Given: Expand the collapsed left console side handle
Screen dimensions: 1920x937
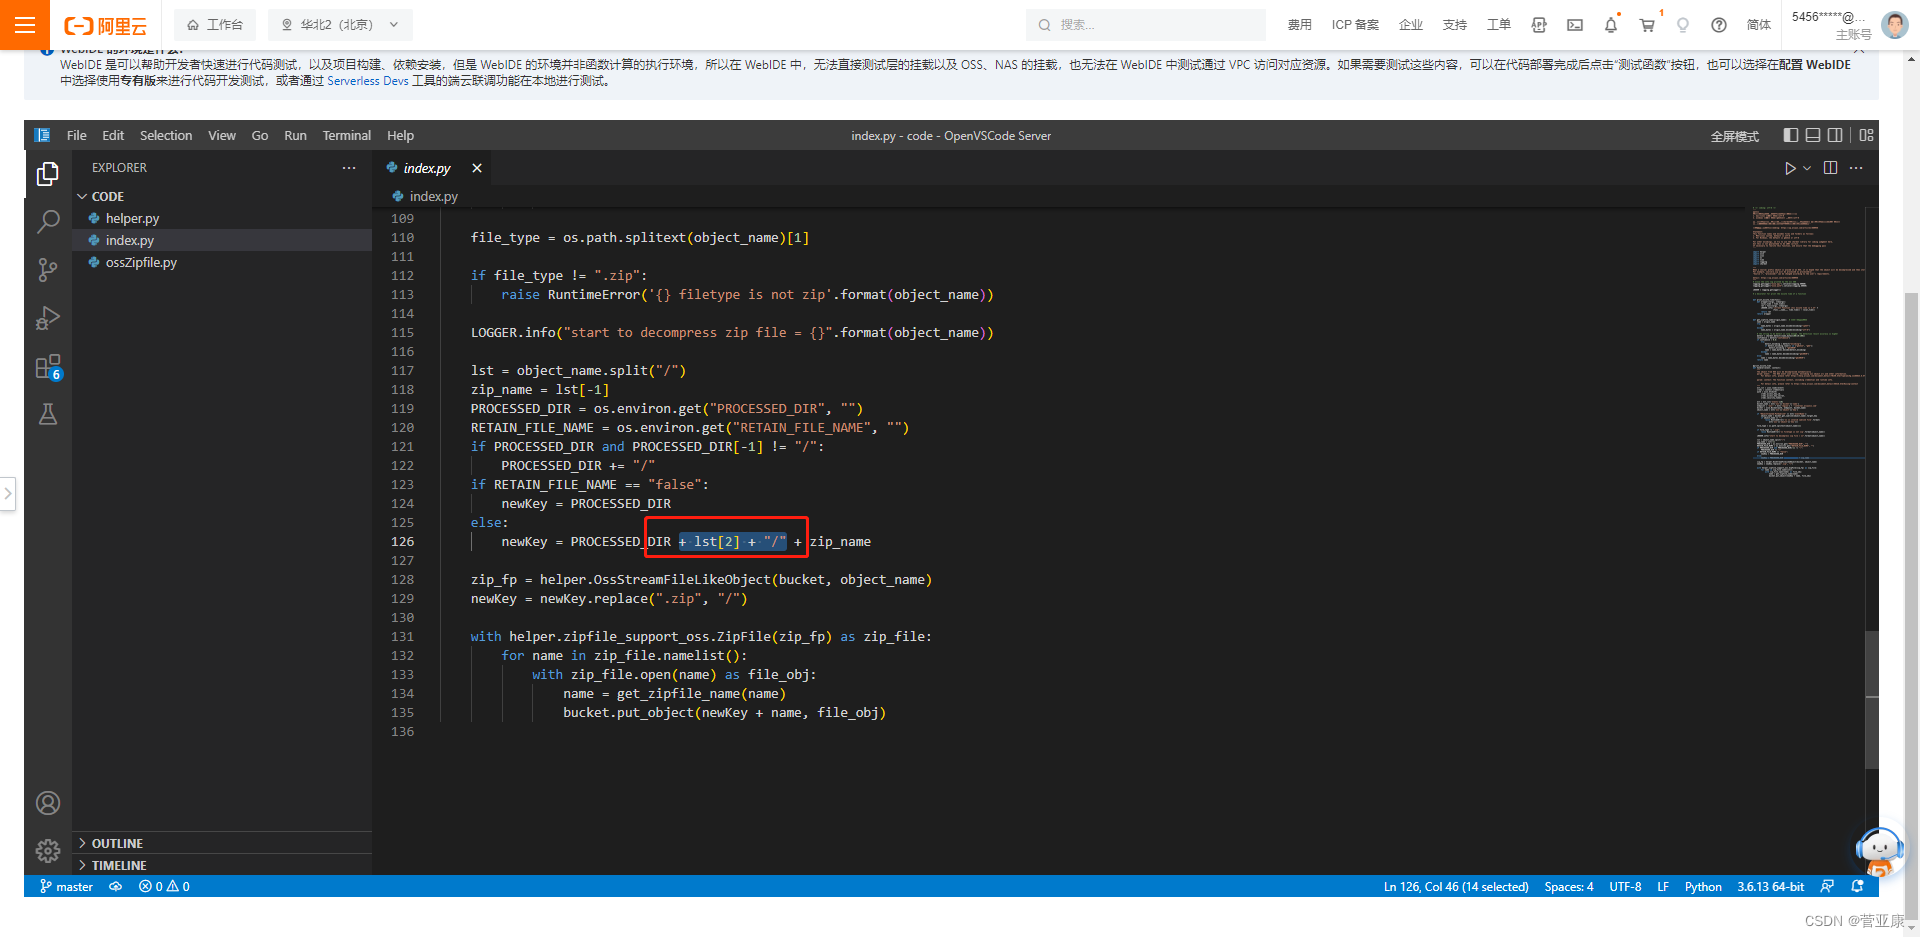Looking at the screenshot, I should [x=7, y=493].
